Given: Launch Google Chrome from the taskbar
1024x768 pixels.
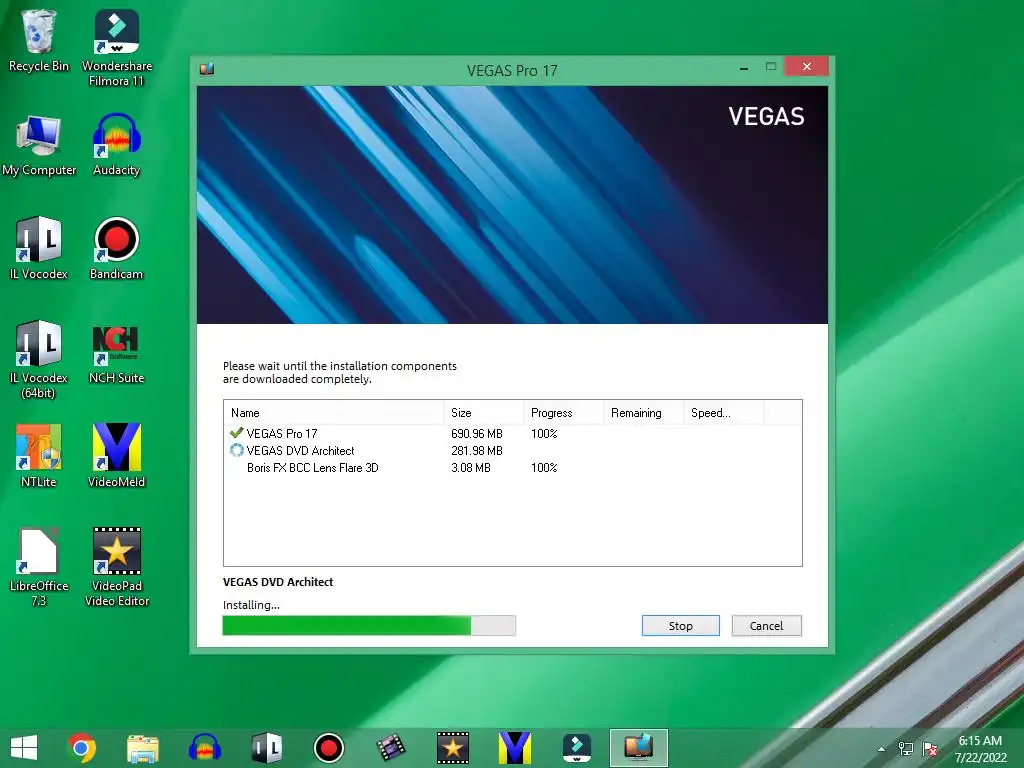Looking at the screenshot, I should click(82, 748).
